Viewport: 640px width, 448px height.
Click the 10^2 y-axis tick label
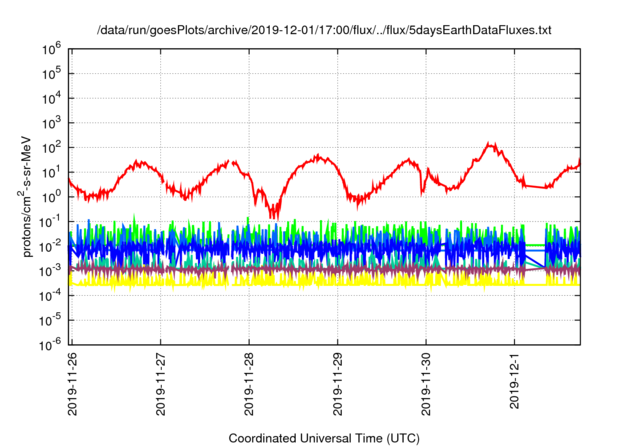point(51,148)
